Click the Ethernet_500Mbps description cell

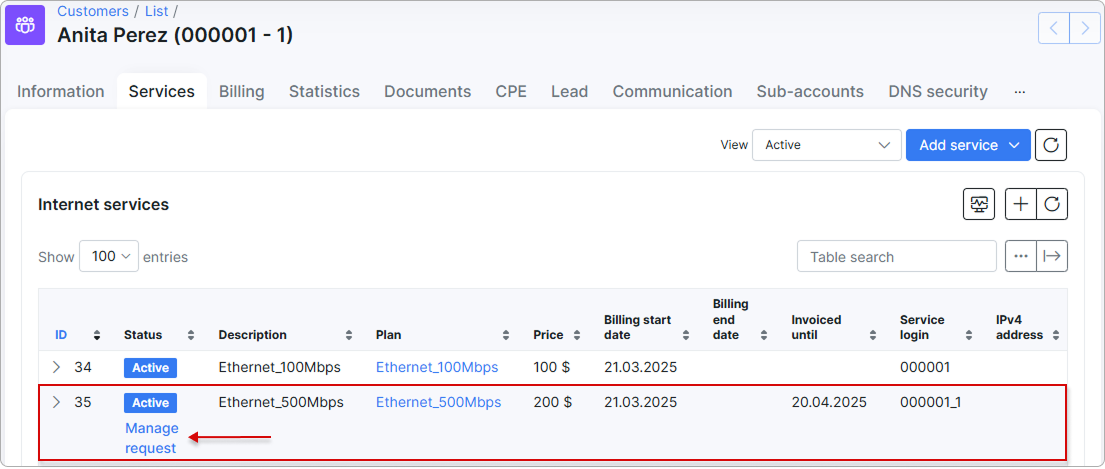pyautogui.click(x=281, y=402)
